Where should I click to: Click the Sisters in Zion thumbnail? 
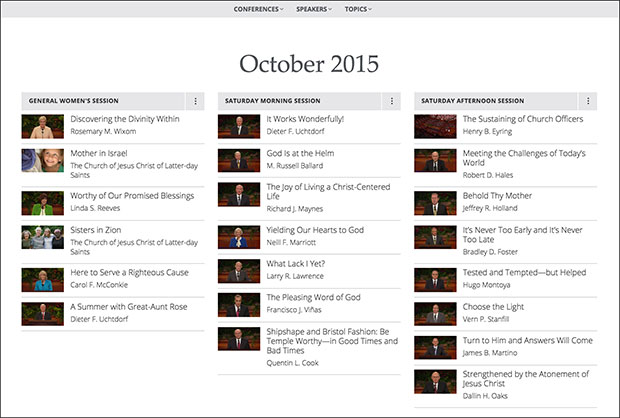(43, 237)
